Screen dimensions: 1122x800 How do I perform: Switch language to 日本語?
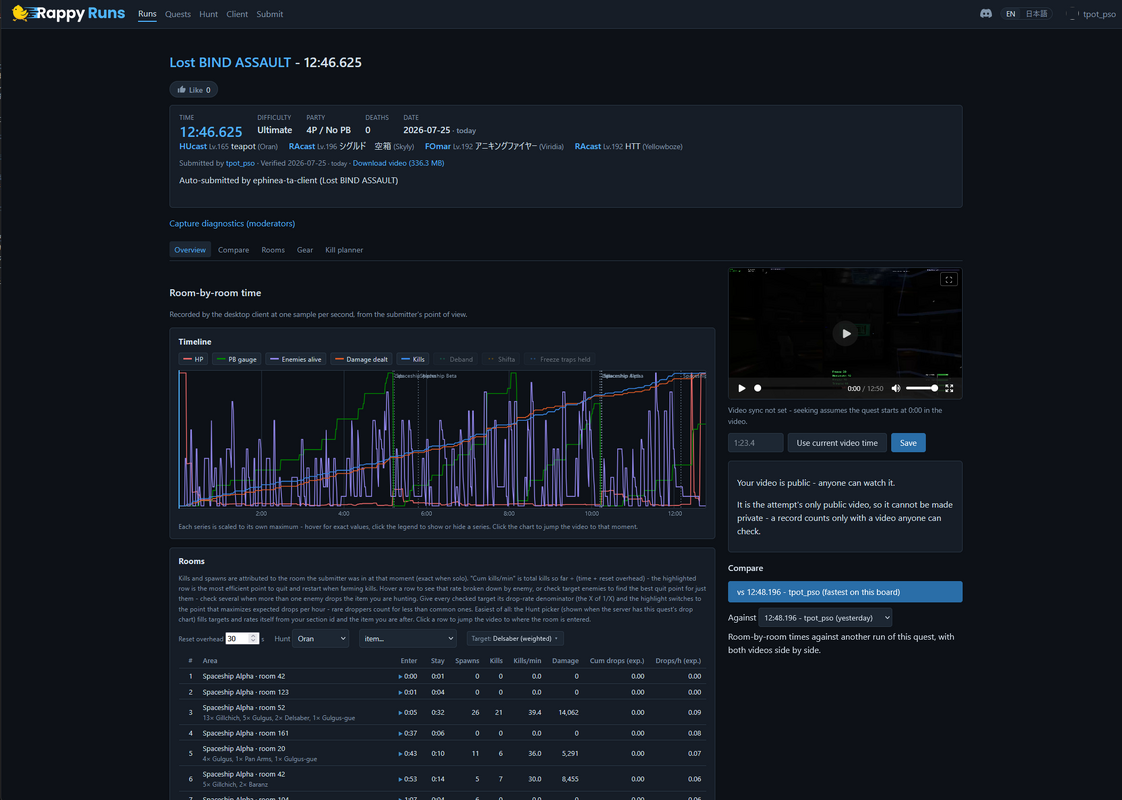click(x=1036, y=14)
